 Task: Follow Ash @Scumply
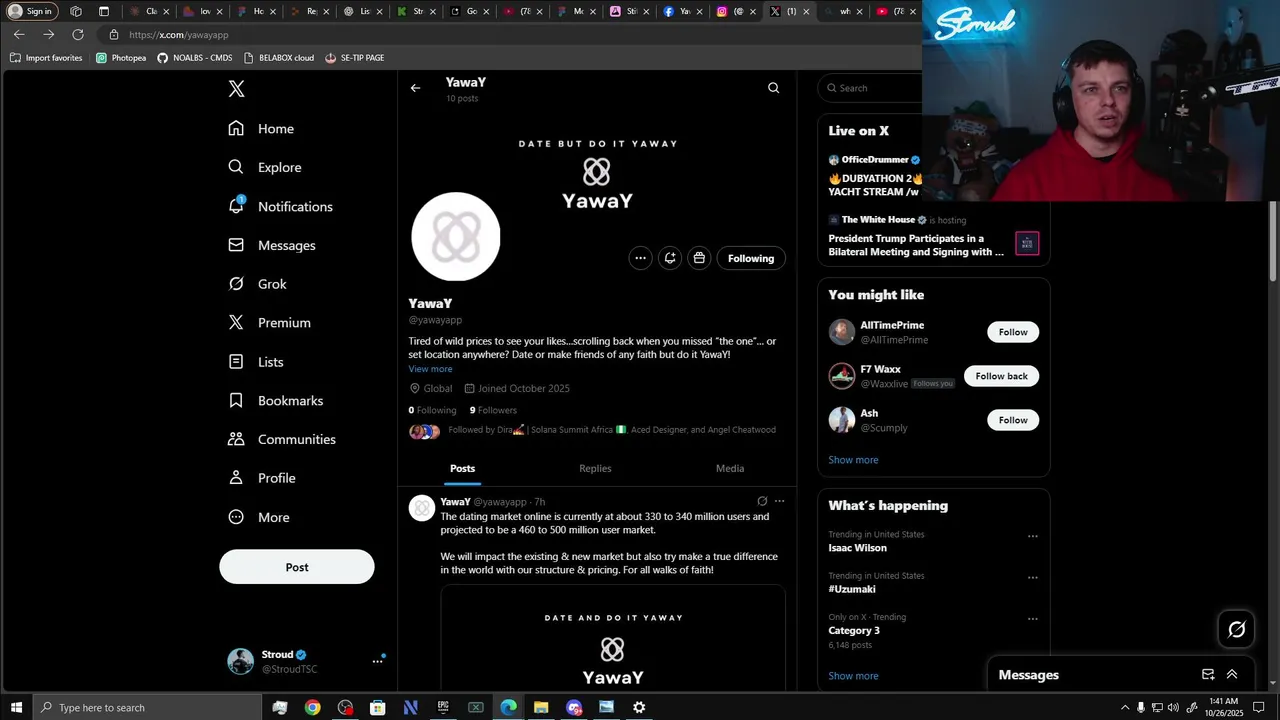click(1013, 420)
